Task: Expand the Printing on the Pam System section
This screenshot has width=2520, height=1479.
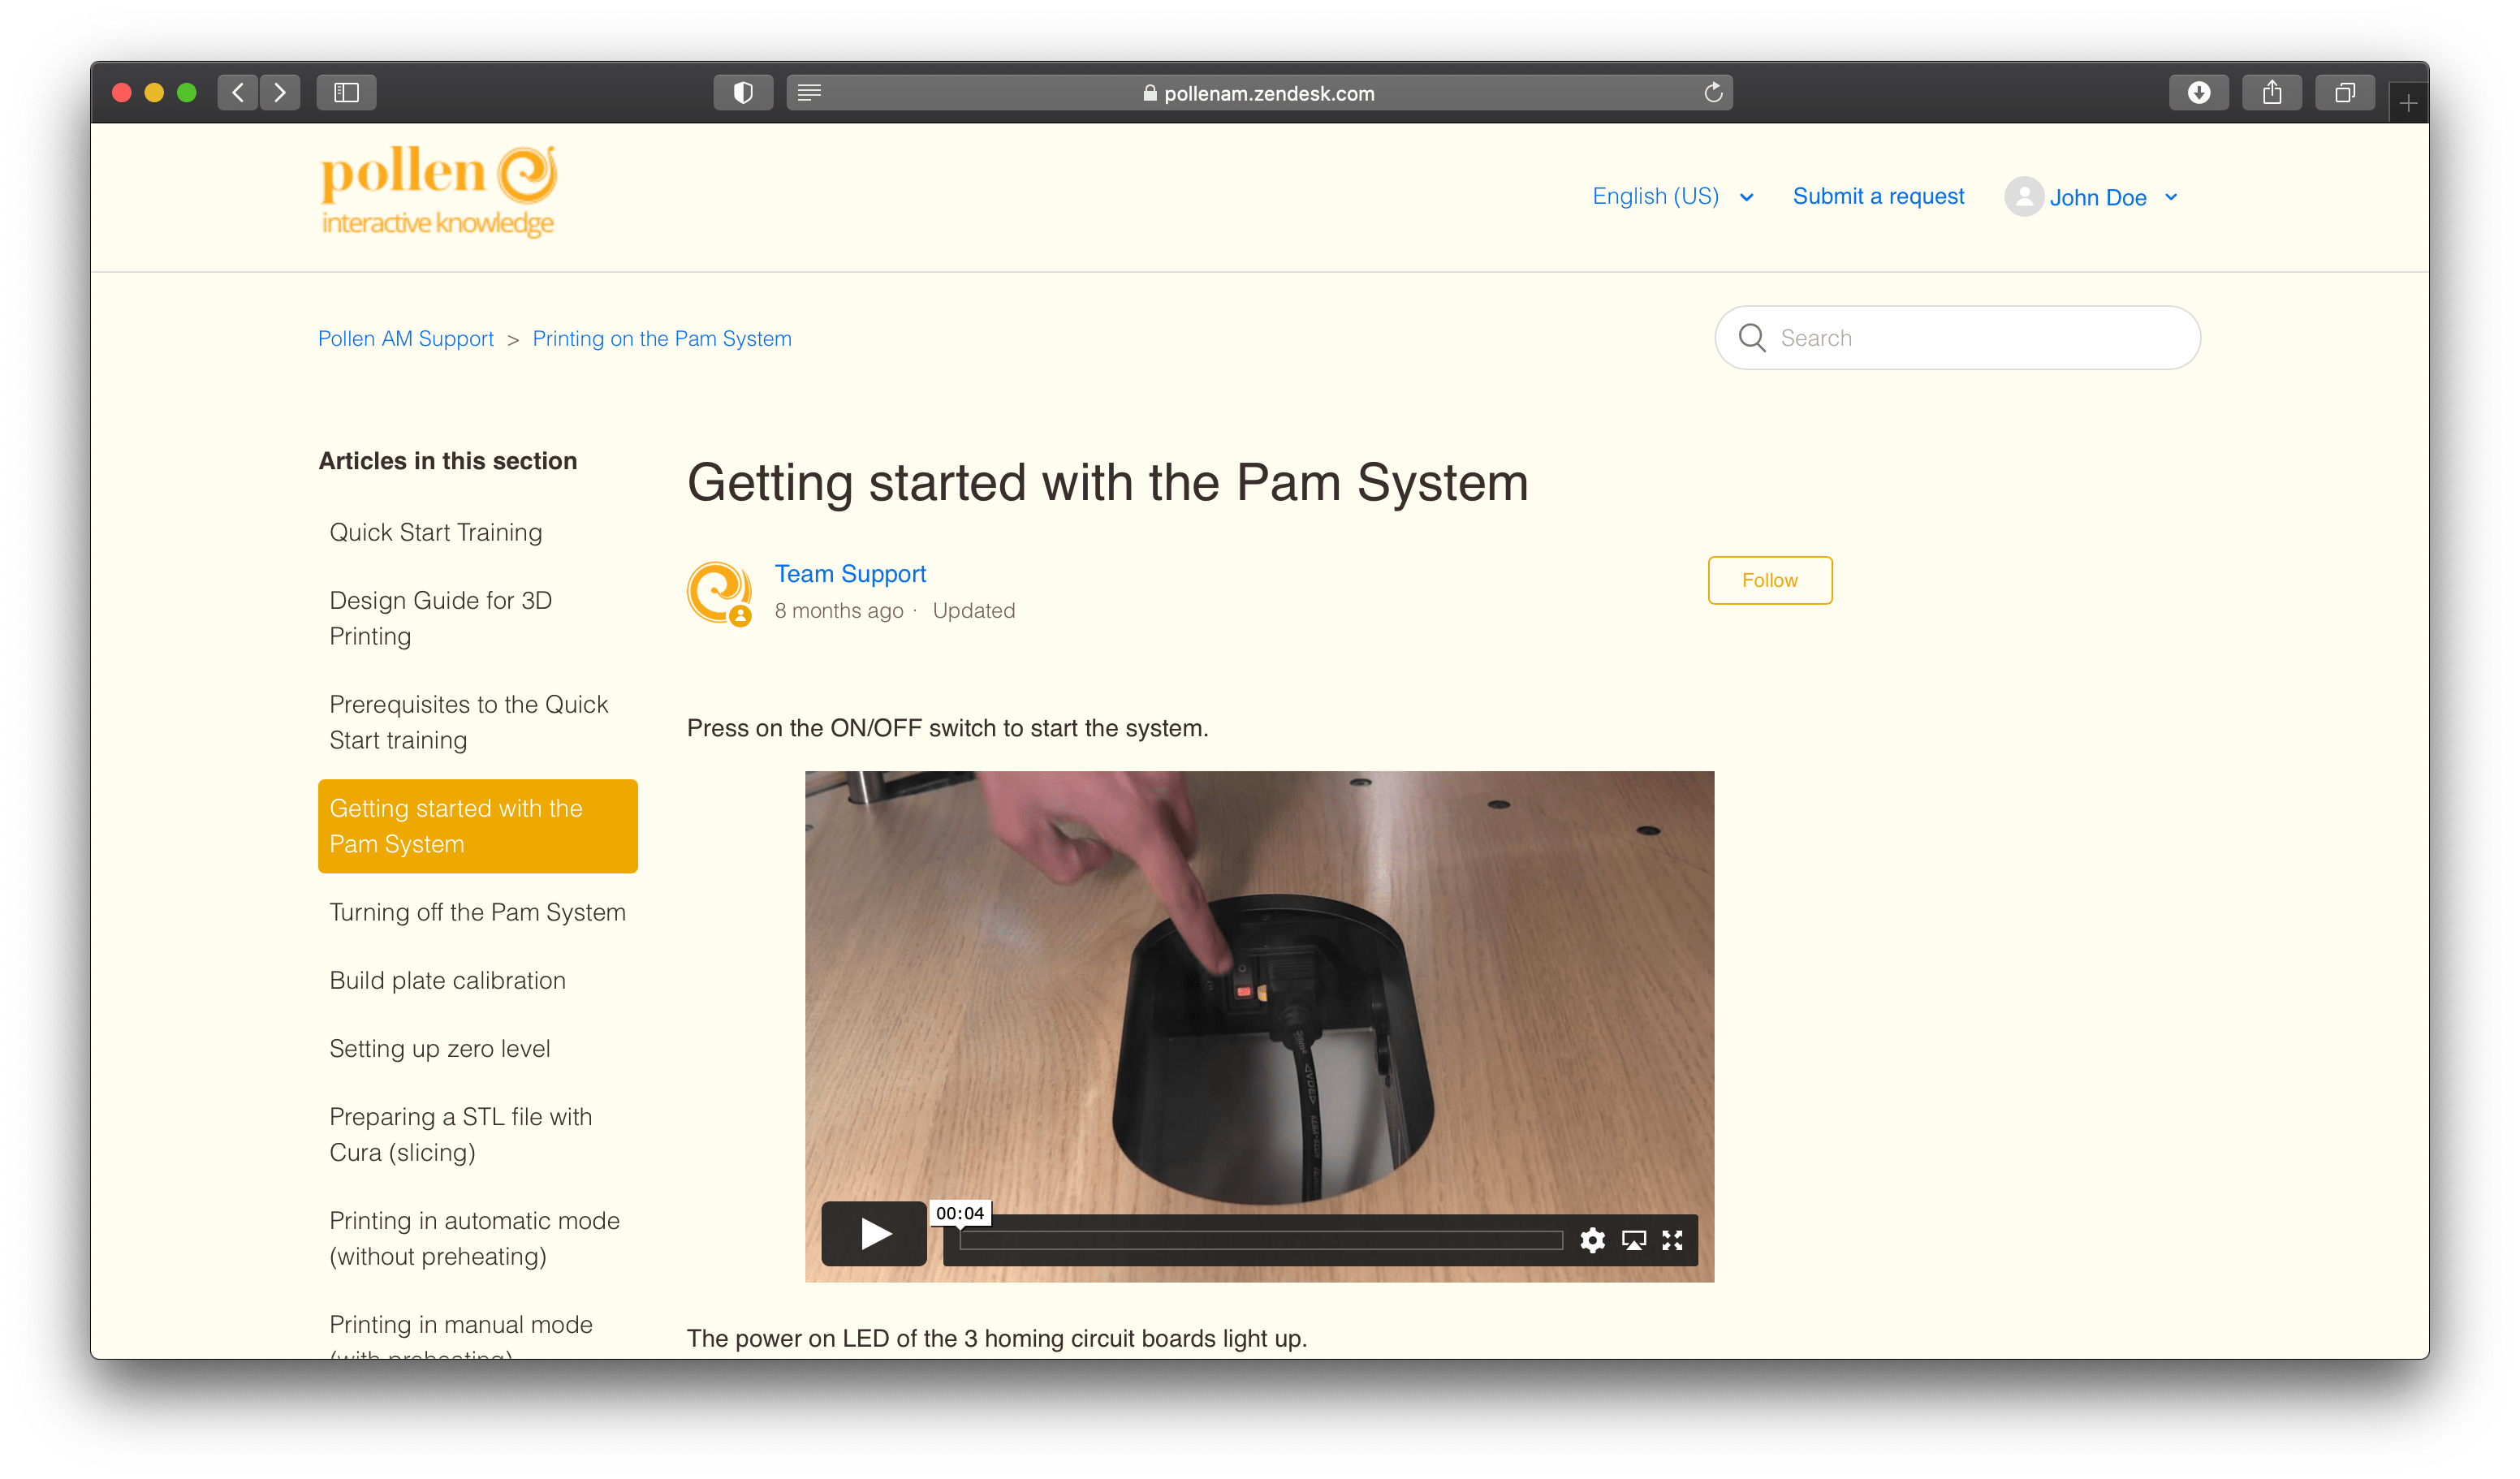Action: pyautogui.click(x=664, y=336)
